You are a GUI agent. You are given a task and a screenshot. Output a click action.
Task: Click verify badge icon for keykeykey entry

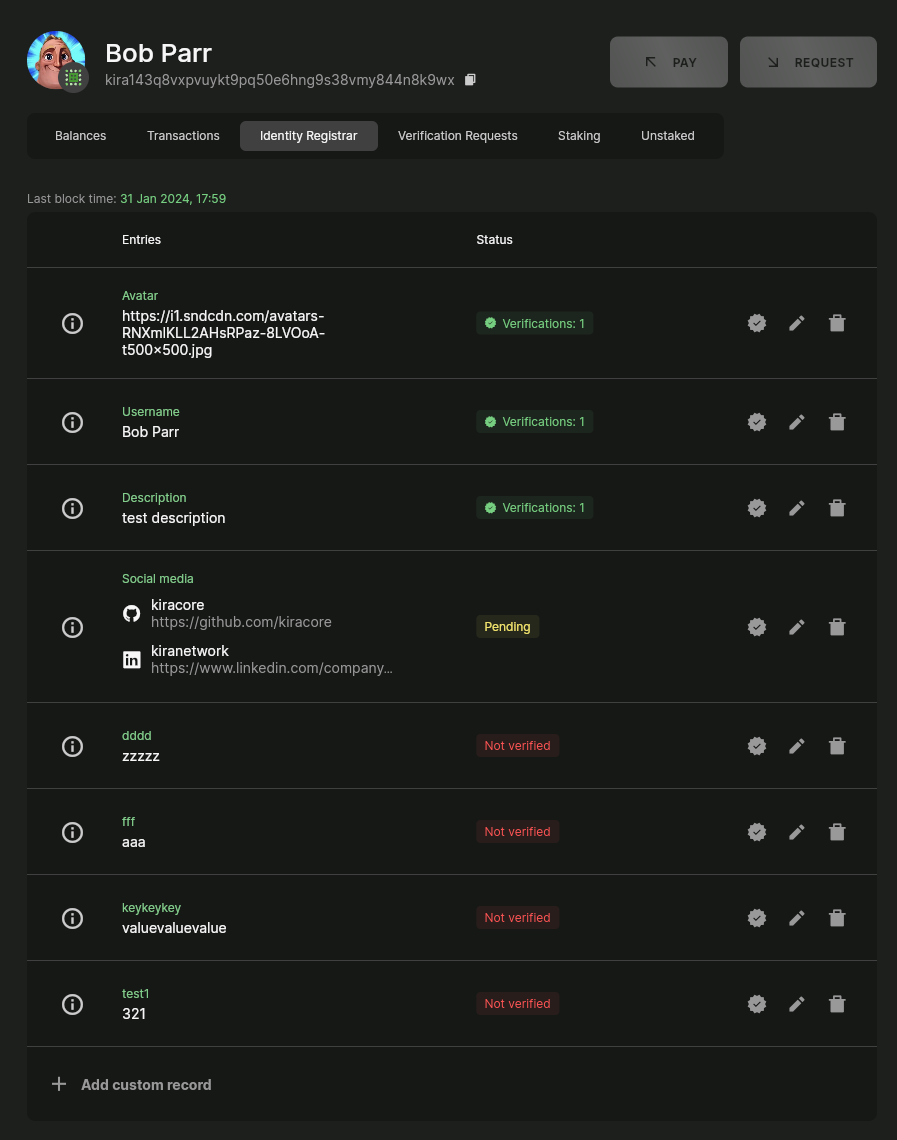(757, 918)
